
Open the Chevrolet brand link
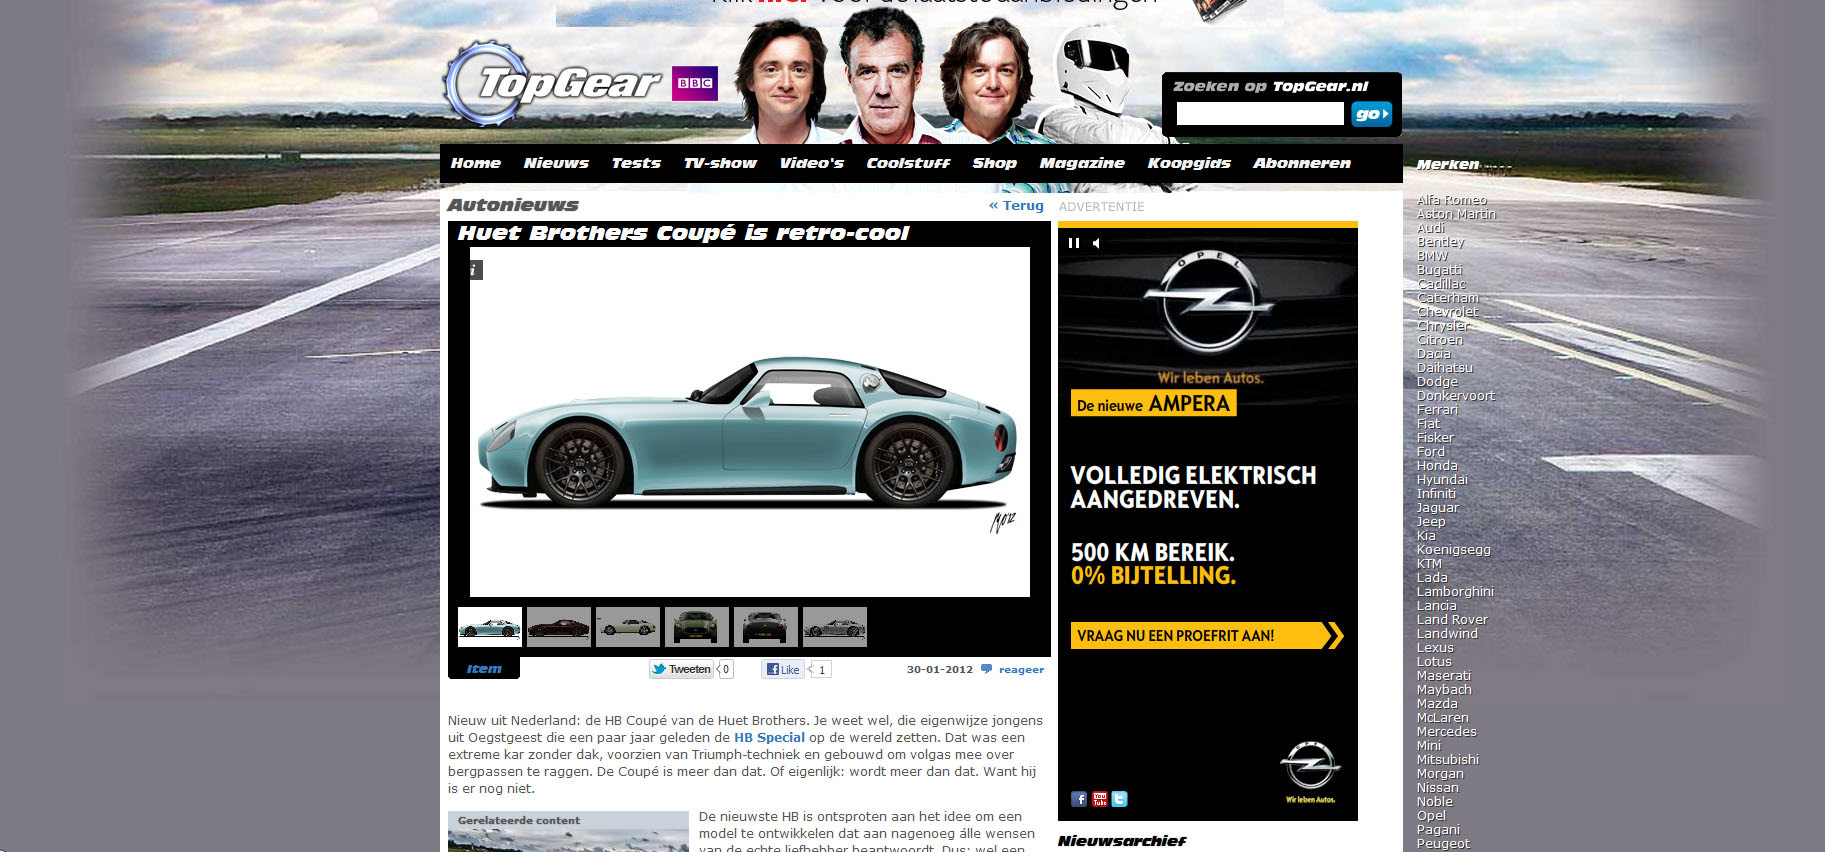click(1447, 312)
